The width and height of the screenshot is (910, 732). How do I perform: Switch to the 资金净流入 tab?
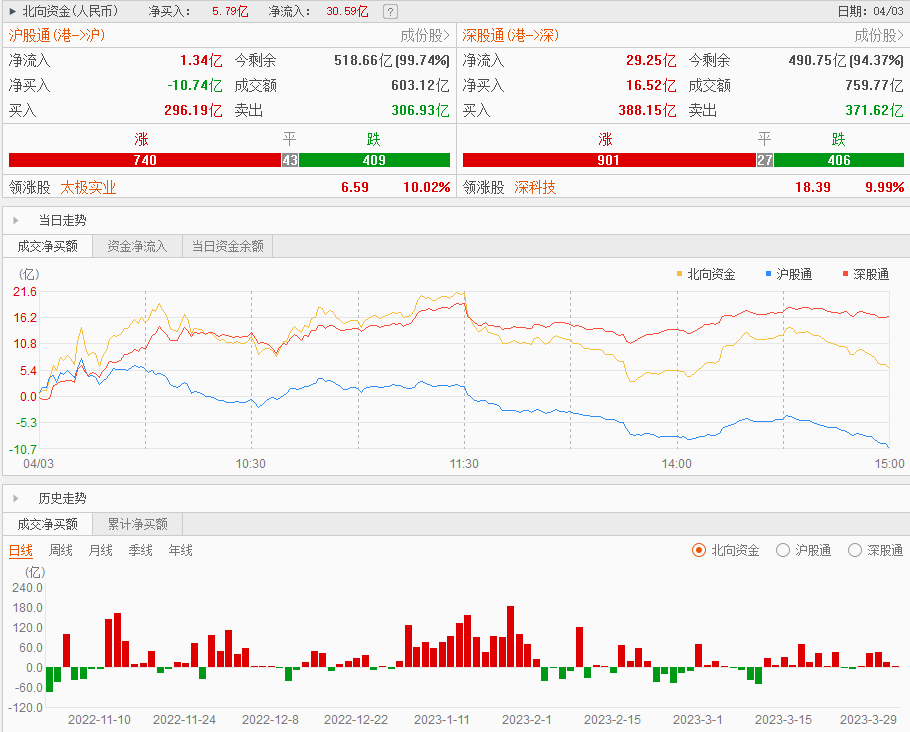pyautogui.click(x=137, y=246)
